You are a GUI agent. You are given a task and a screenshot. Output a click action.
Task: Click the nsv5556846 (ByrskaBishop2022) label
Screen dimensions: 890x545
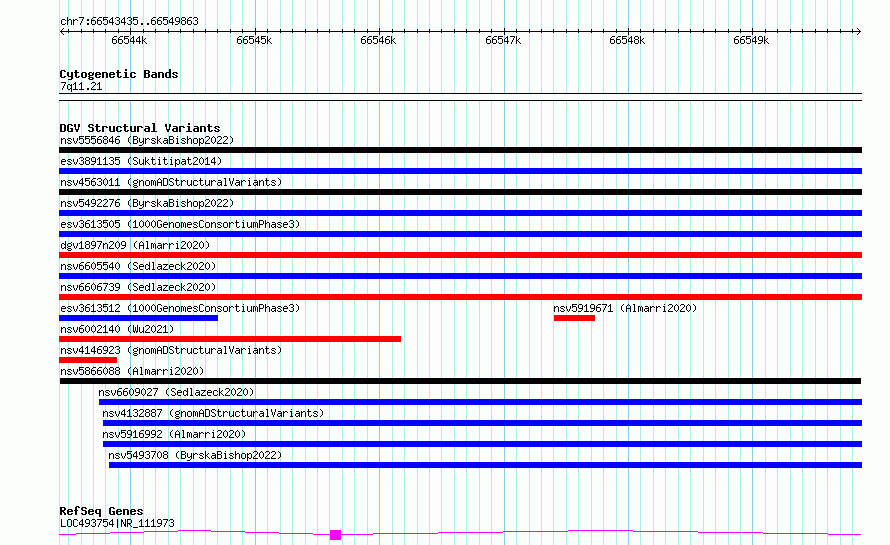[x=147, y=140]
